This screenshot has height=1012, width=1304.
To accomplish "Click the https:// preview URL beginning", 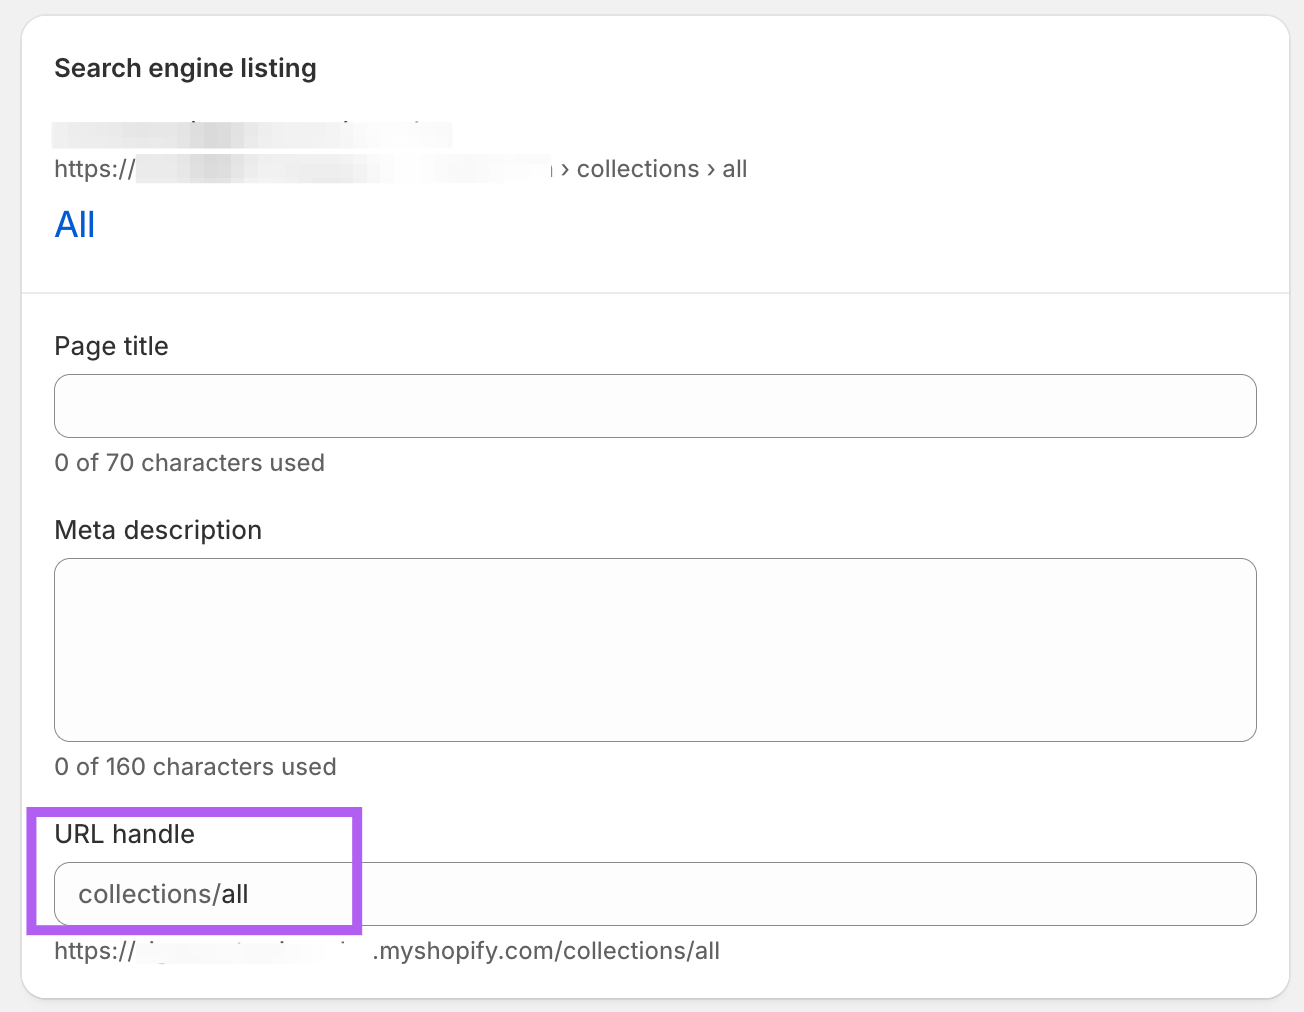I will (x=94, y=169).
